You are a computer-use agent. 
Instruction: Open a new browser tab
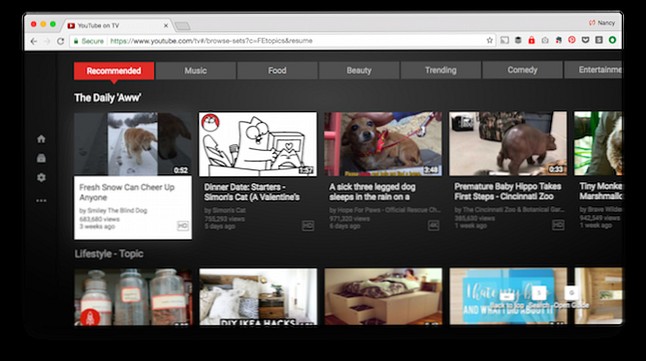(183, 26)
